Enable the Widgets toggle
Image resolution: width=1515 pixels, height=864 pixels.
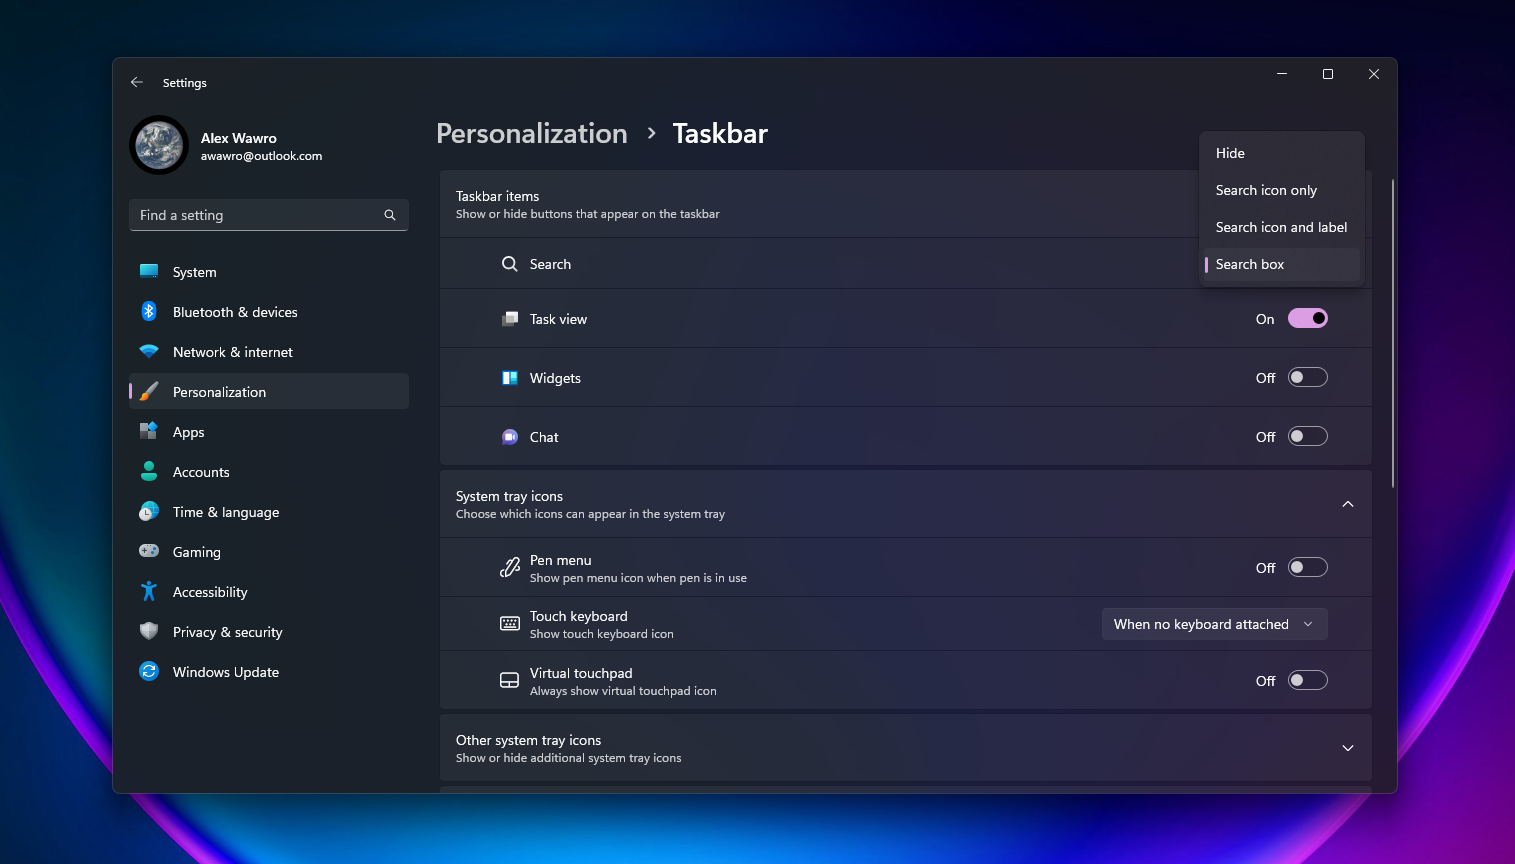click(x=1307, y=377)
